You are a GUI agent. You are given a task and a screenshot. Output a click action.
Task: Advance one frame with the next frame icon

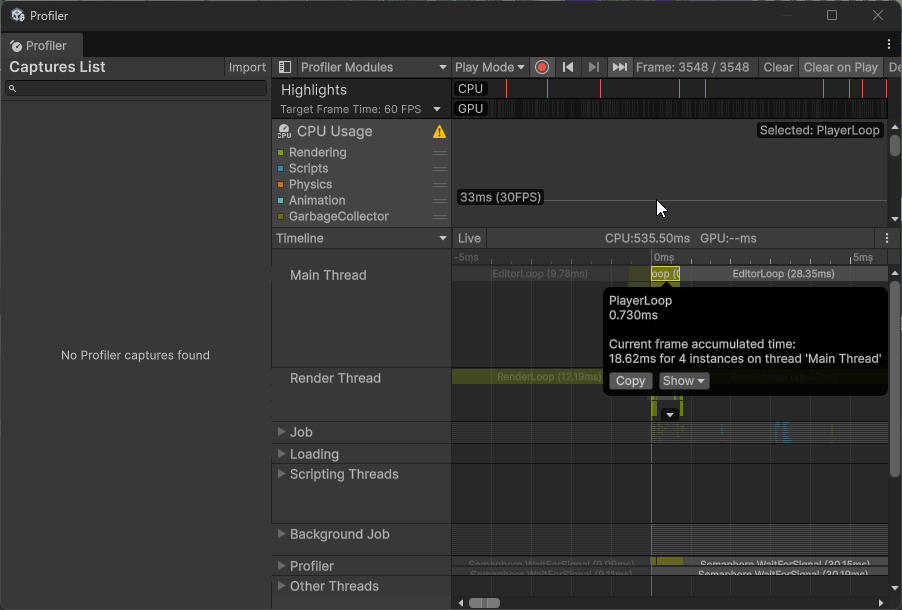(593, 67)
